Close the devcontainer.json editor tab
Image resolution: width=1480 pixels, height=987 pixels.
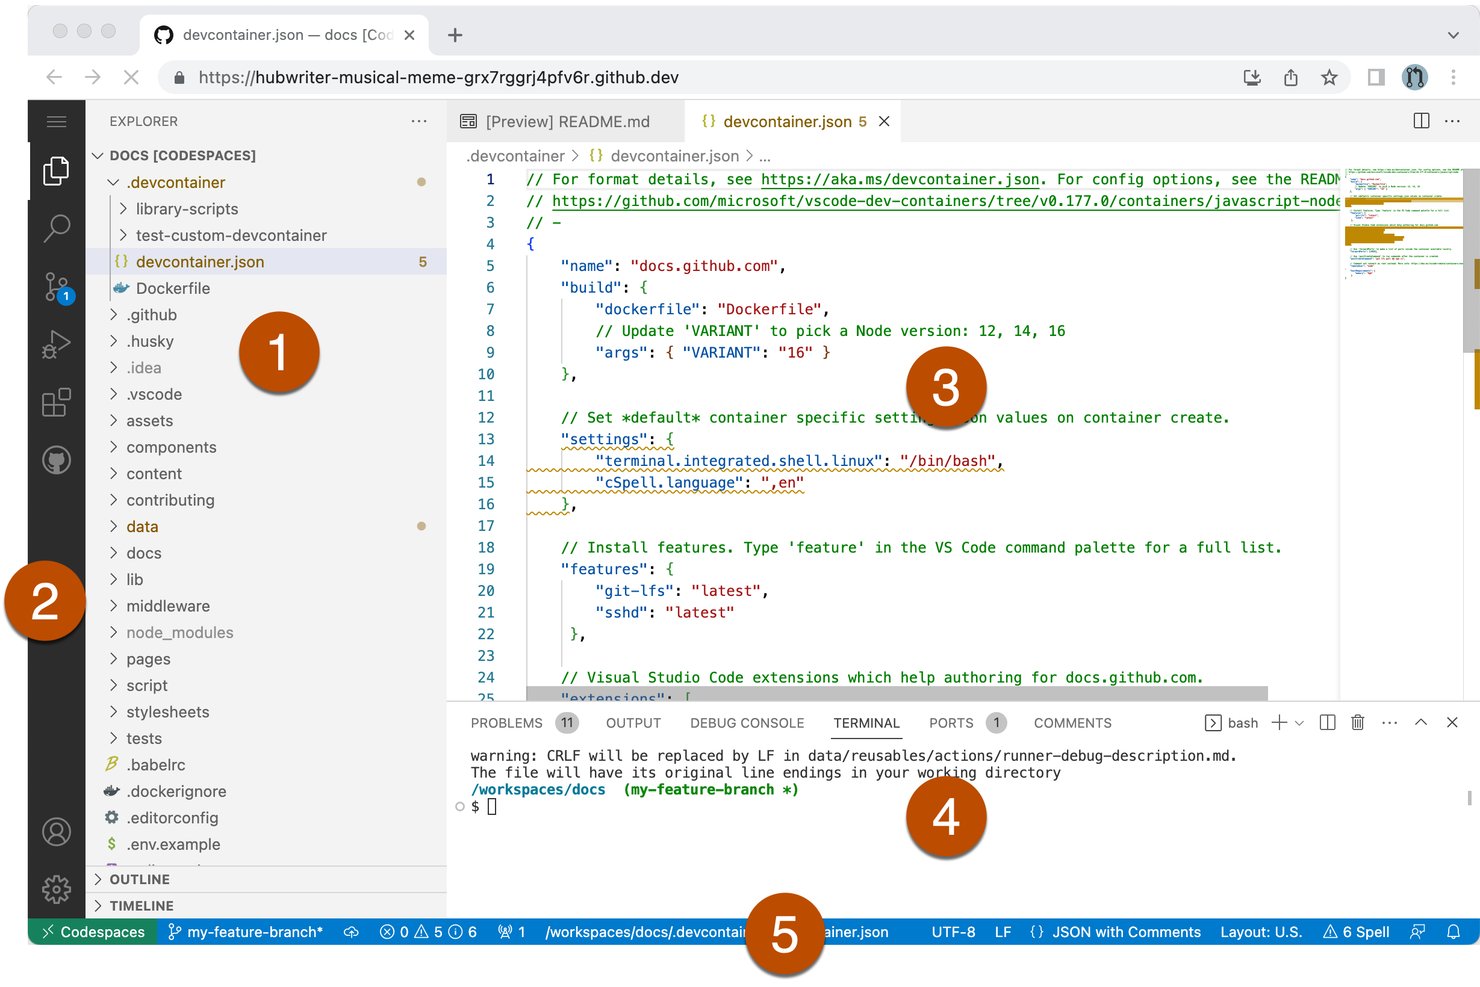pyautogui.click(x=884, y=121)
